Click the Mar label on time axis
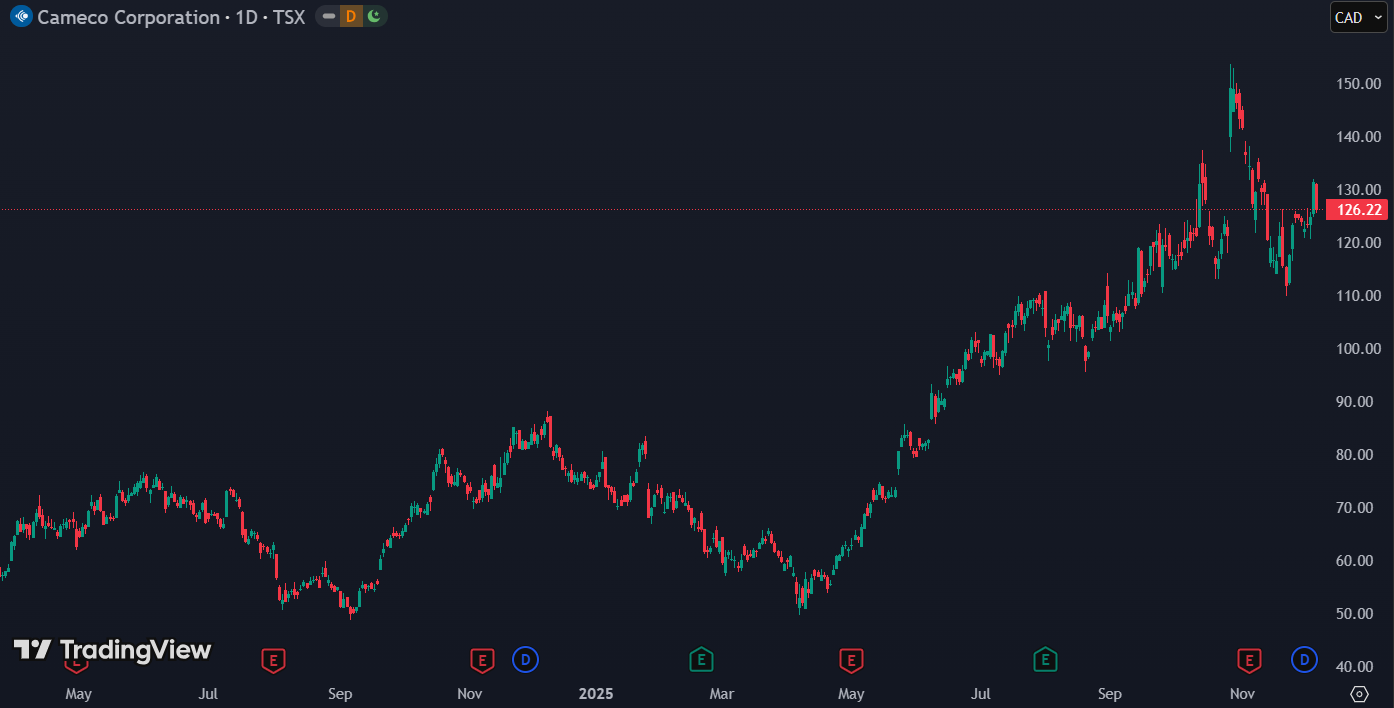Viewport: 1394px width, 708px height. (722, 694)
